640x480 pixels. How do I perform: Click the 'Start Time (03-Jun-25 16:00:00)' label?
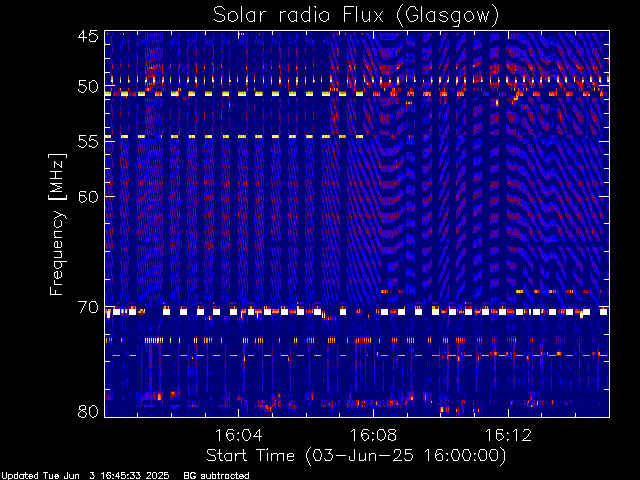tap(356, 456)
